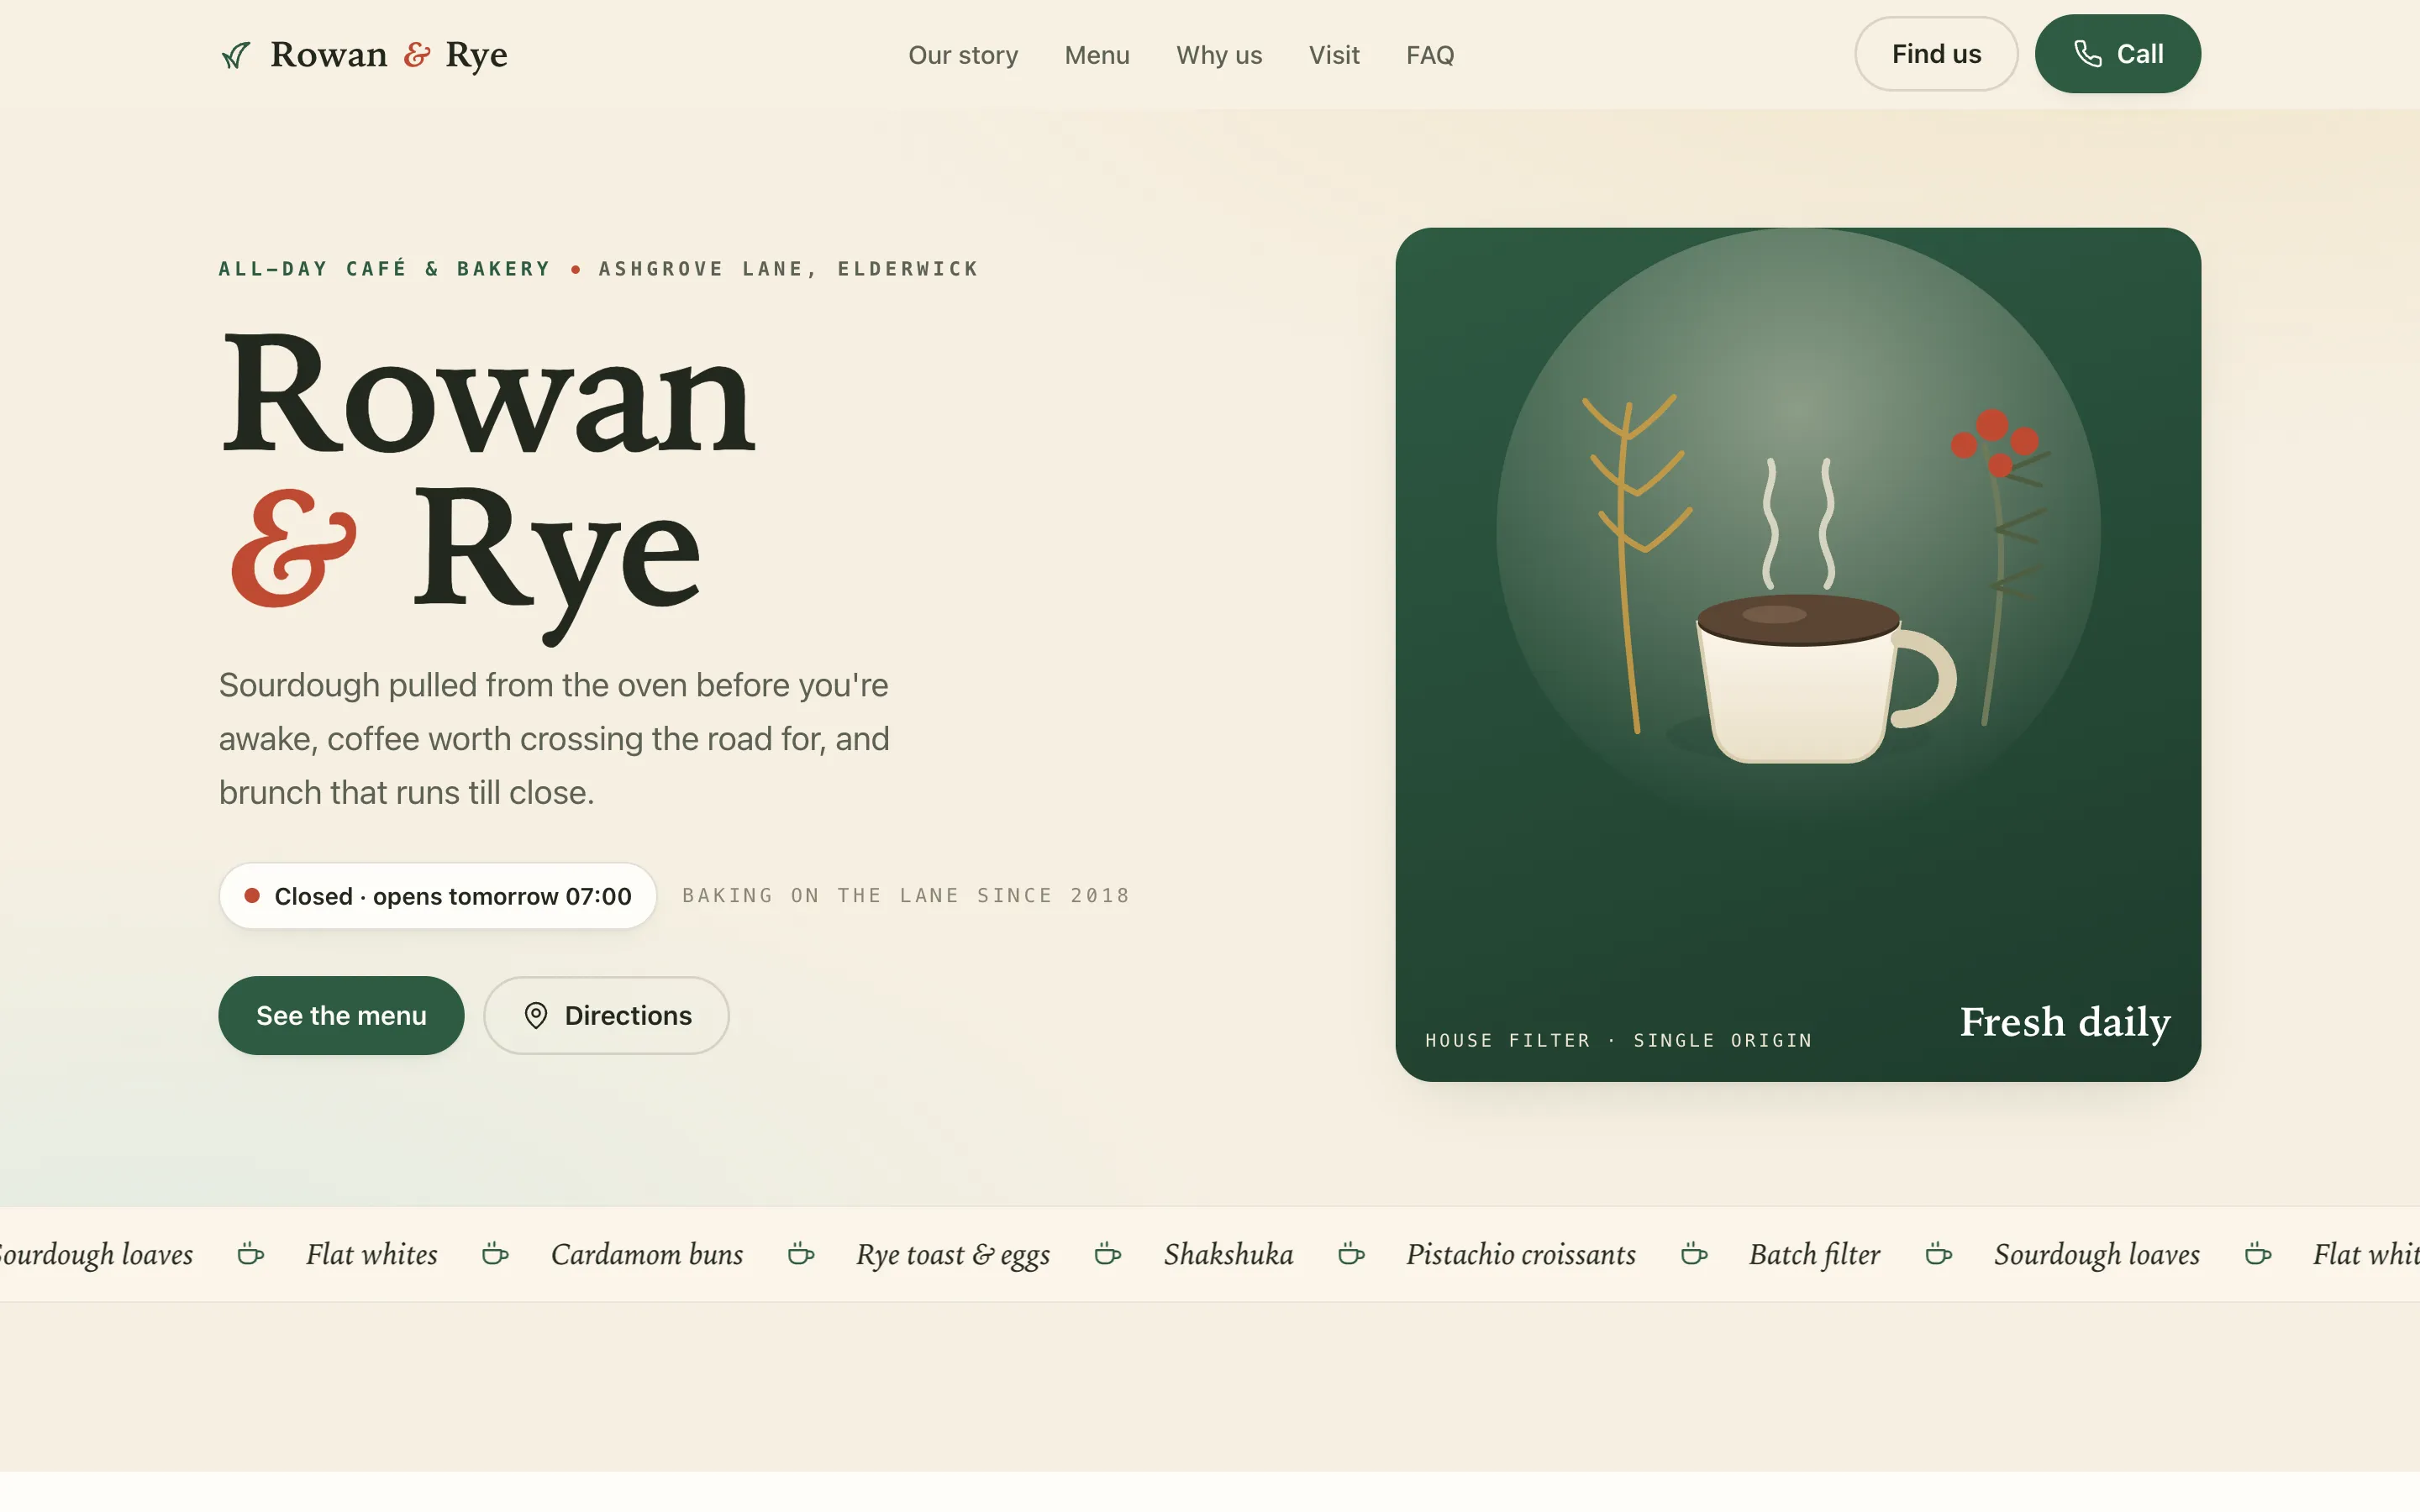Viewport: 2420px width, 1512px height.
Task: Click the cup icon after Cardamom buns
Action: point(801,1254)
